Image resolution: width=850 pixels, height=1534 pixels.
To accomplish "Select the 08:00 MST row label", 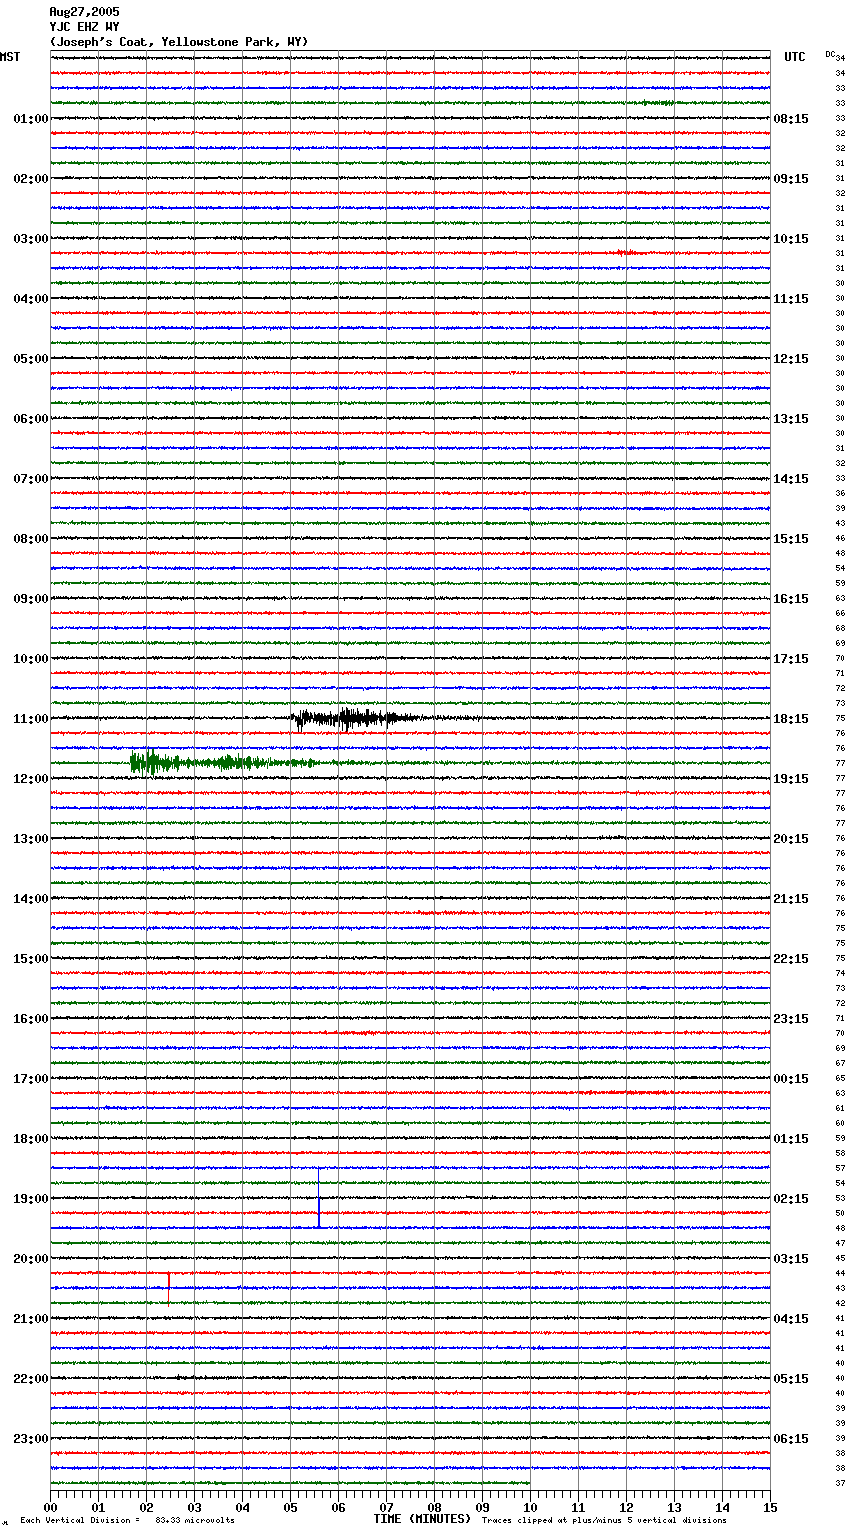I will click(31, 539).
